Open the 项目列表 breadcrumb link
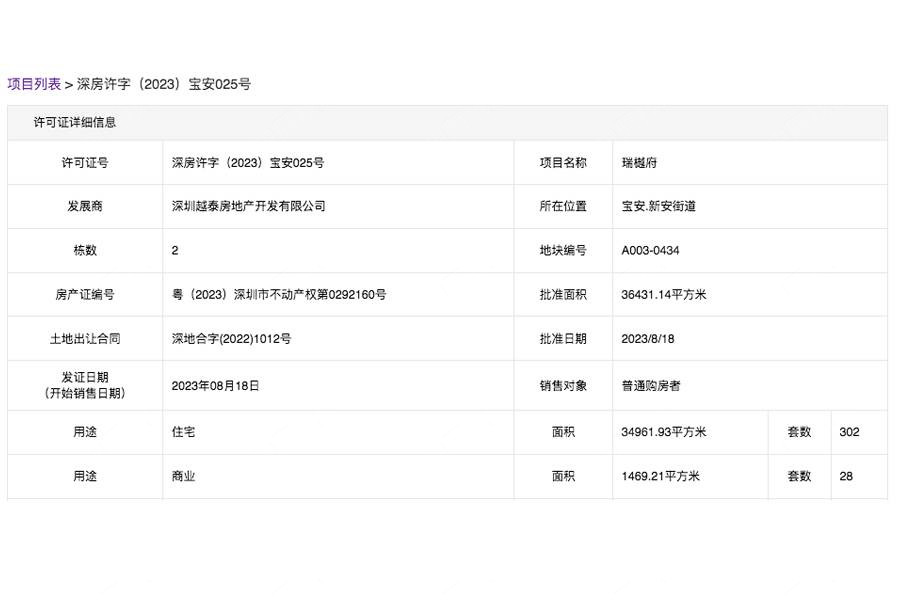The height and width of the screenshot is (600, 900). [x=34, y=84]
